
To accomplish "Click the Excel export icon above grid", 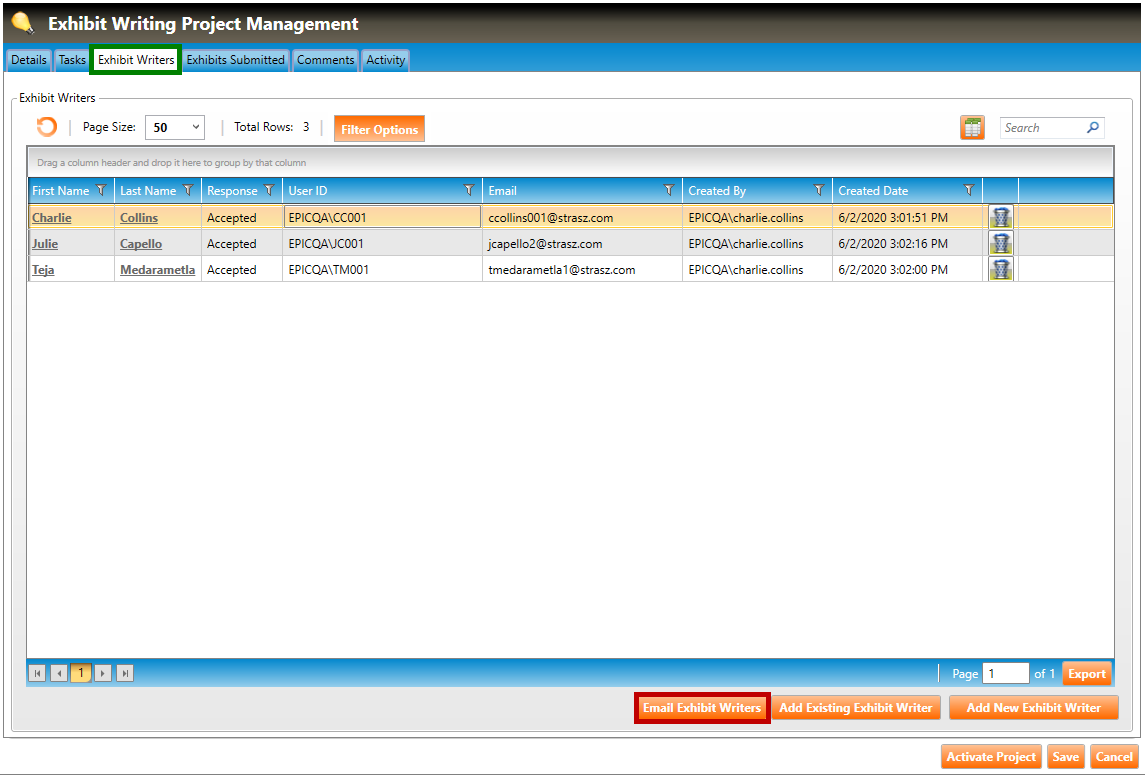I will (972, 128).
